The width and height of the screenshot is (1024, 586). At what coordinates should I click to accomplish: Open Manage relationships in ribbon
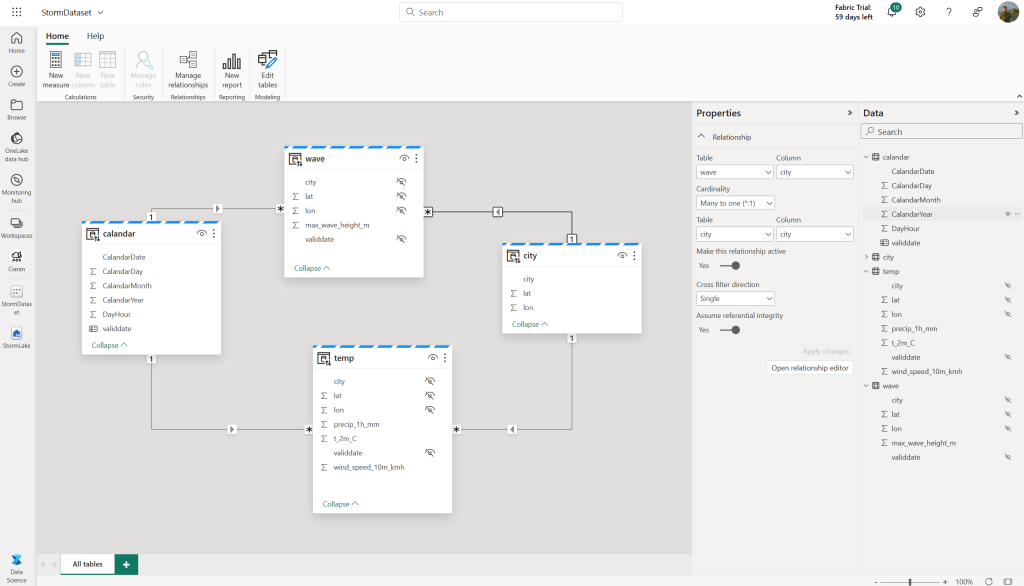pyautogui.click(x=188, y=69)
